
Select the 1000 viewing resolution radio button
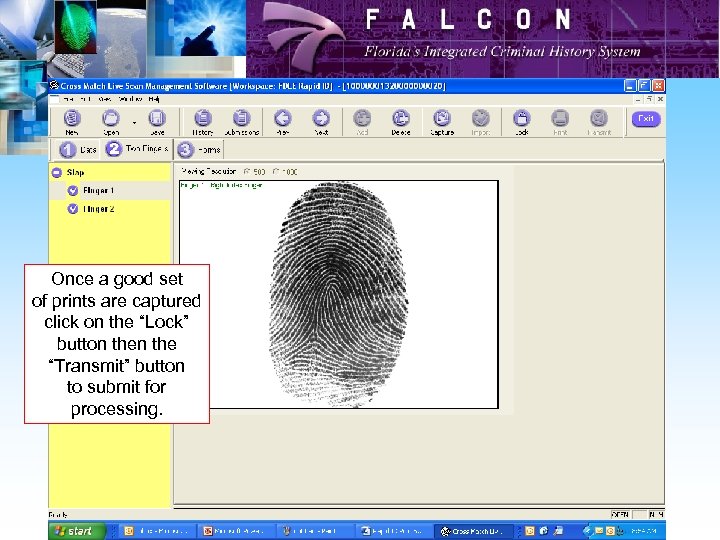coord(276,172)
